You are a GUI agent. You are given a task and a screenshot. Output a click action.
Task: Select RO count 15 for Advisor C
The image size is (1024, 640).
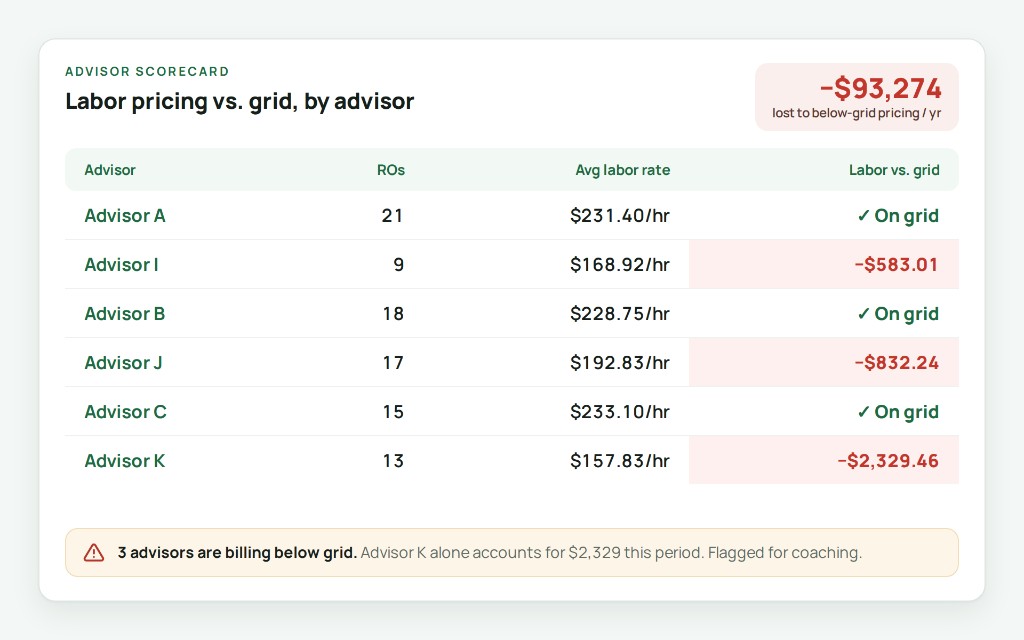tap(393, 411)
